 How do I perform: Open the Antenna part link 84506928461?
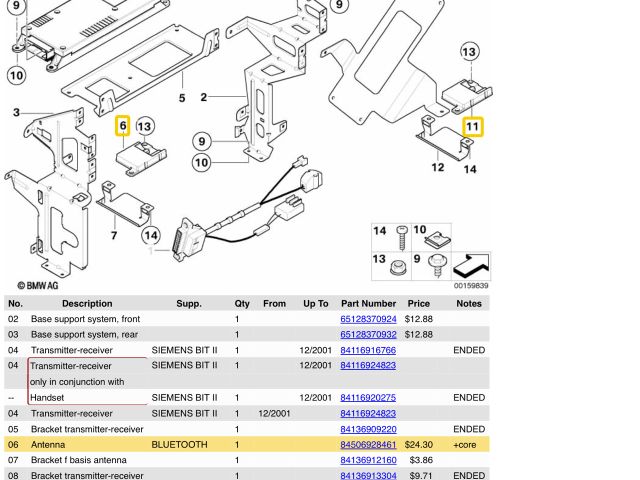[x=368, y=445]
